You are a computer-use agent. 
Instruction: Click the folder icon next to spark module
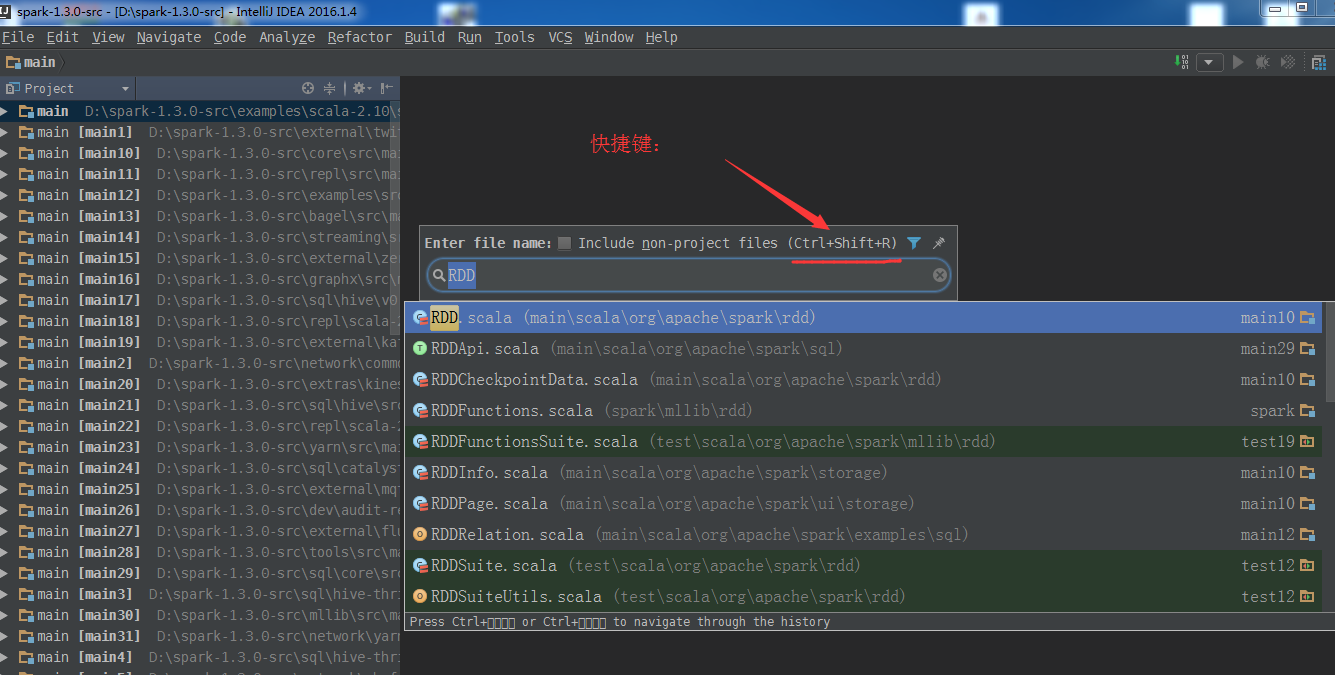point(1307,411)
